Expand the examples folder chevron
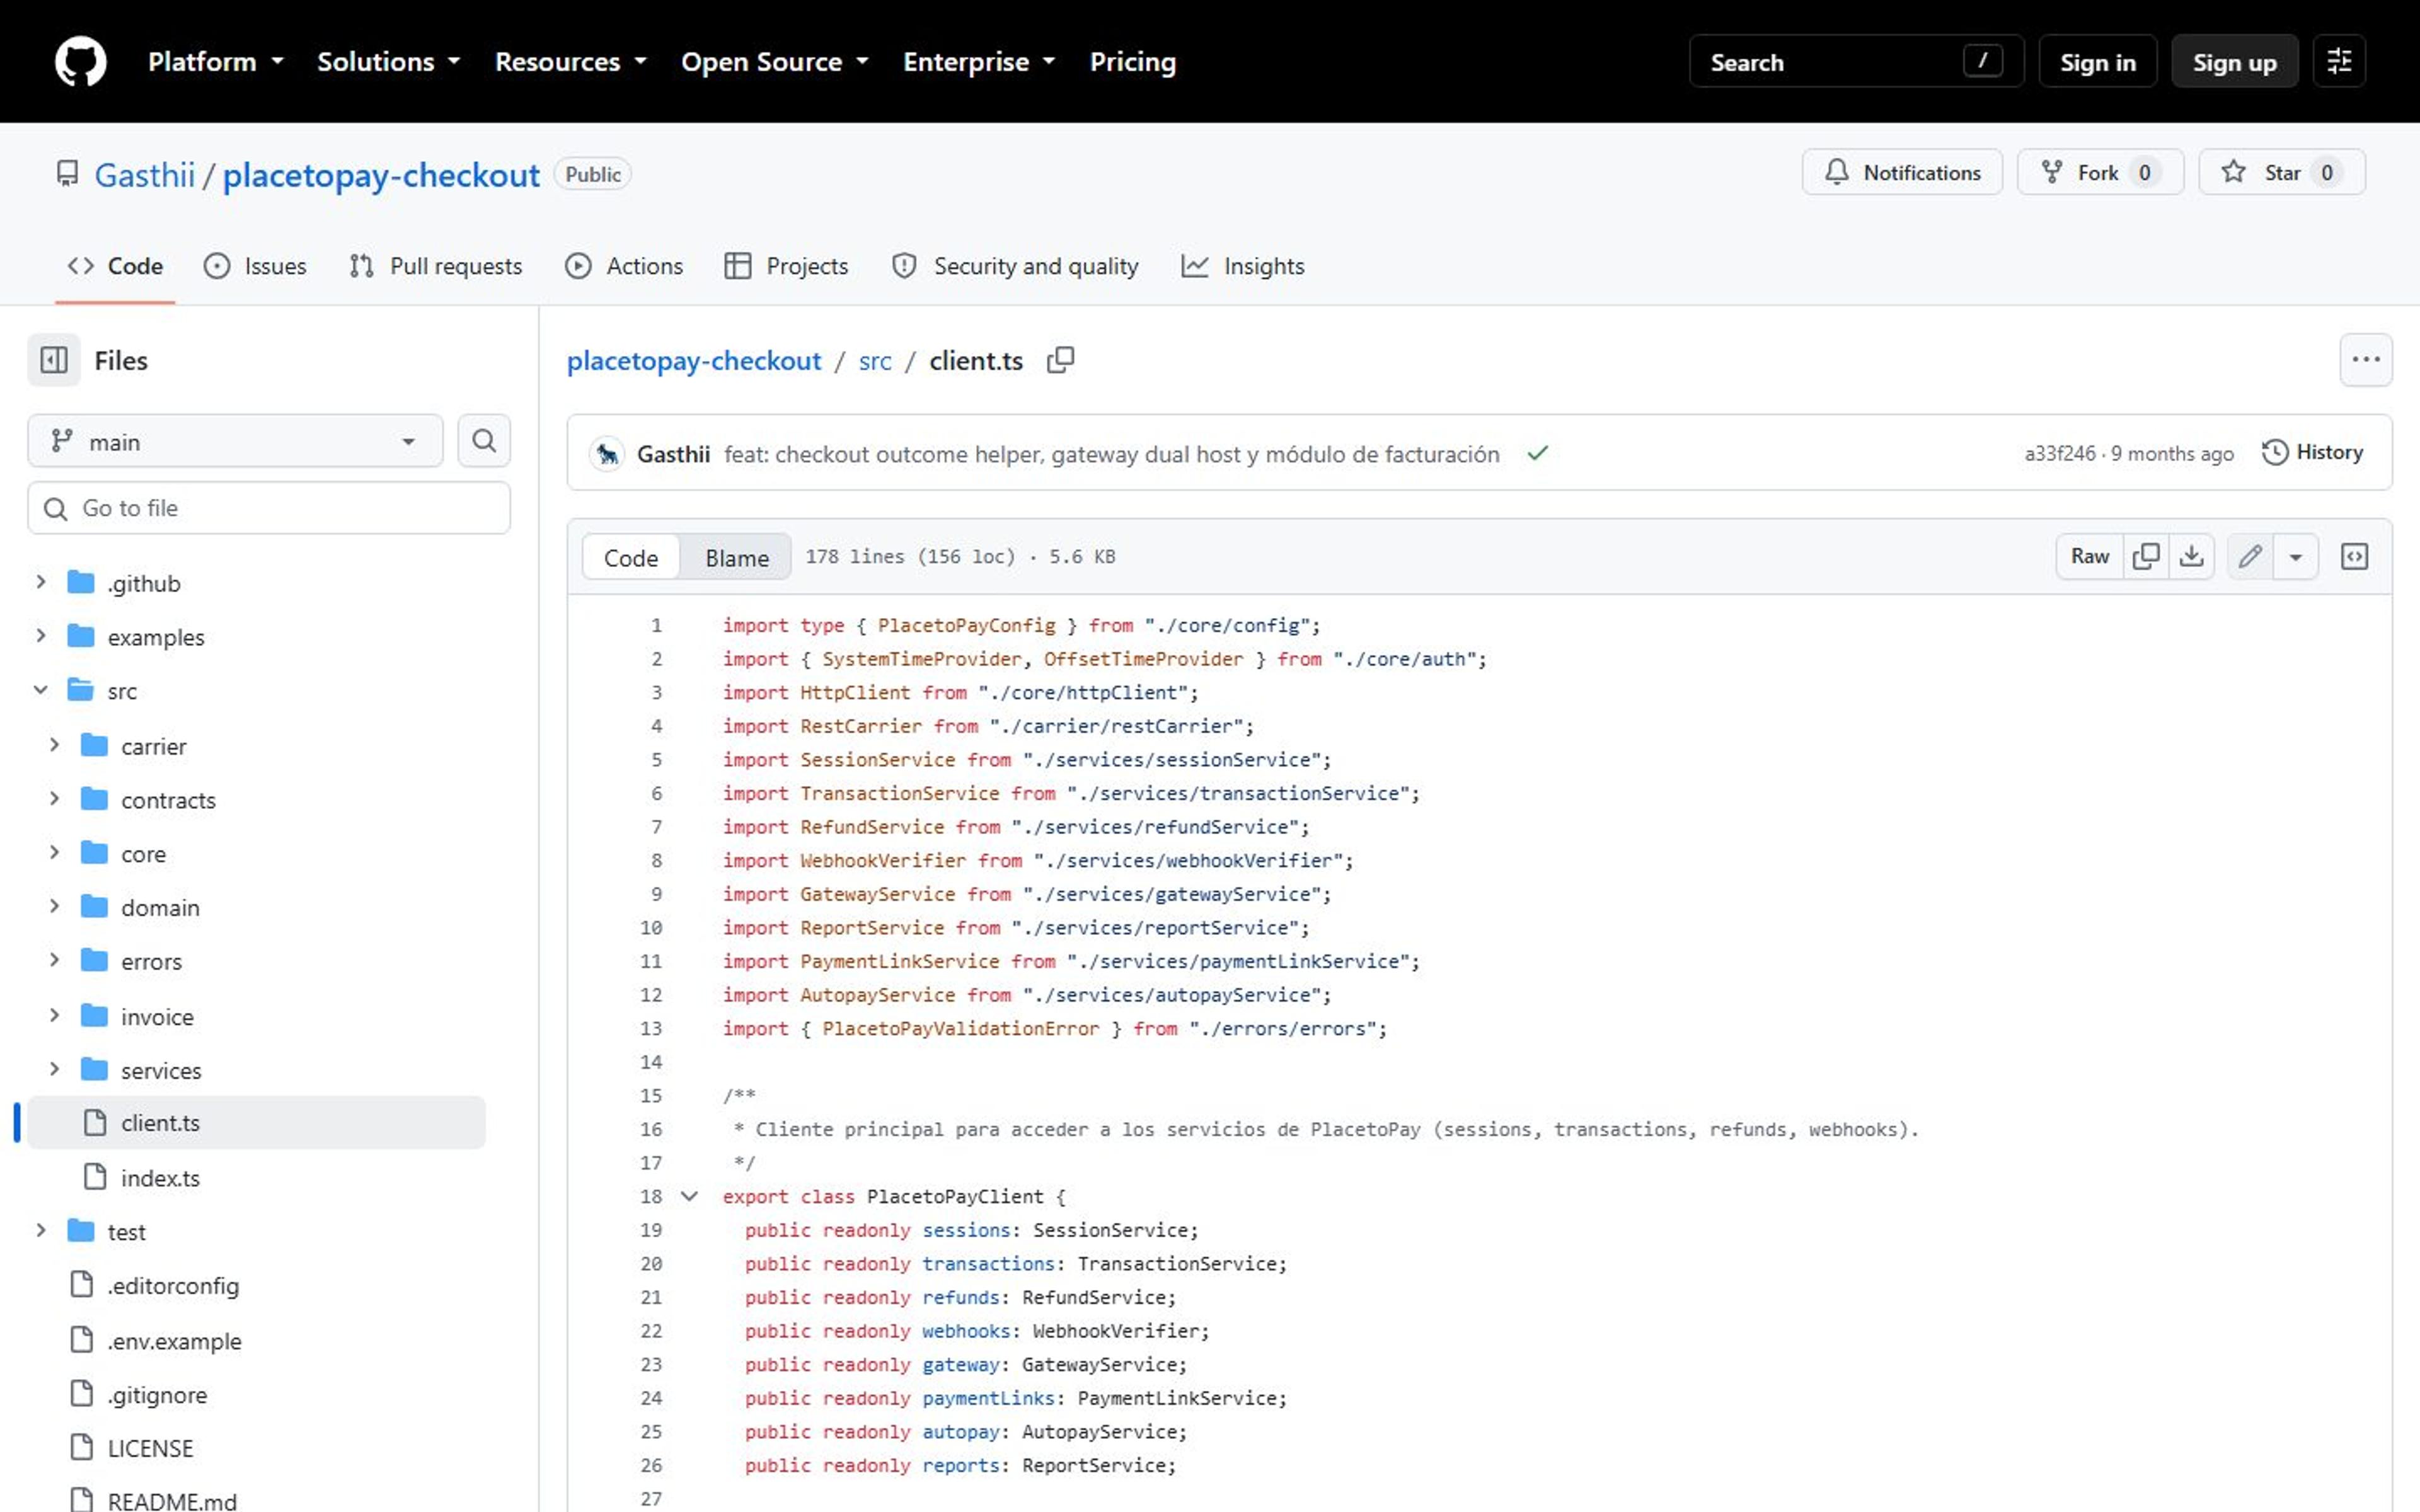This screenshot has height=1512, width=2420. click(41, 636)
